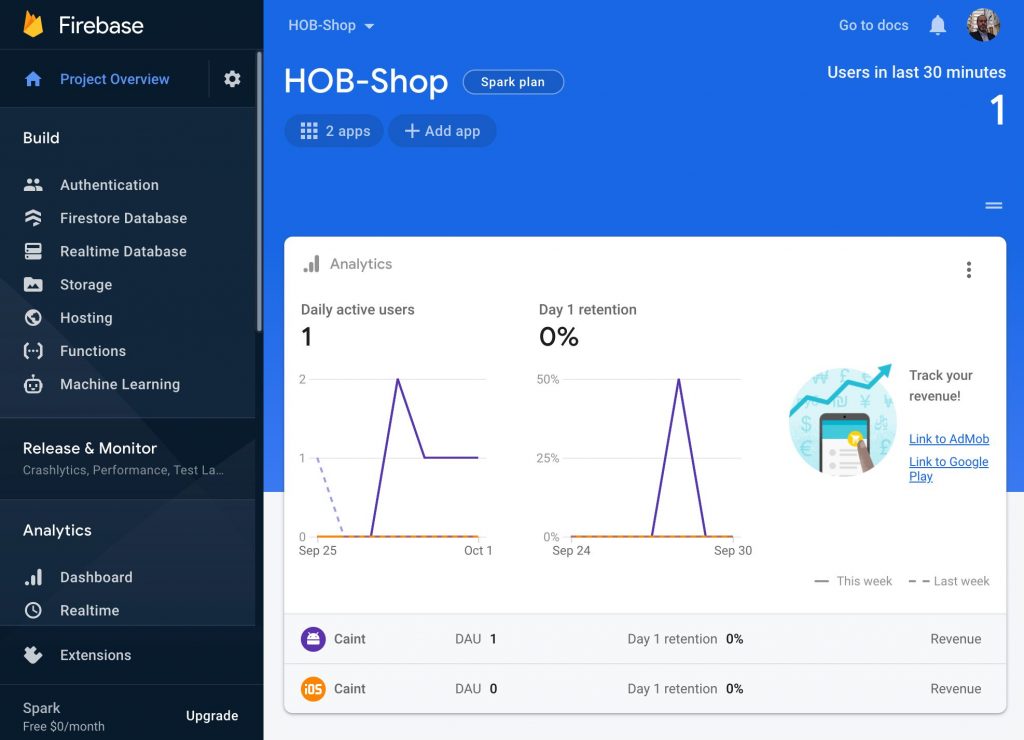1024x740 pixels.
Task: Click the Firestore Database icon
Action: point(33,218)
